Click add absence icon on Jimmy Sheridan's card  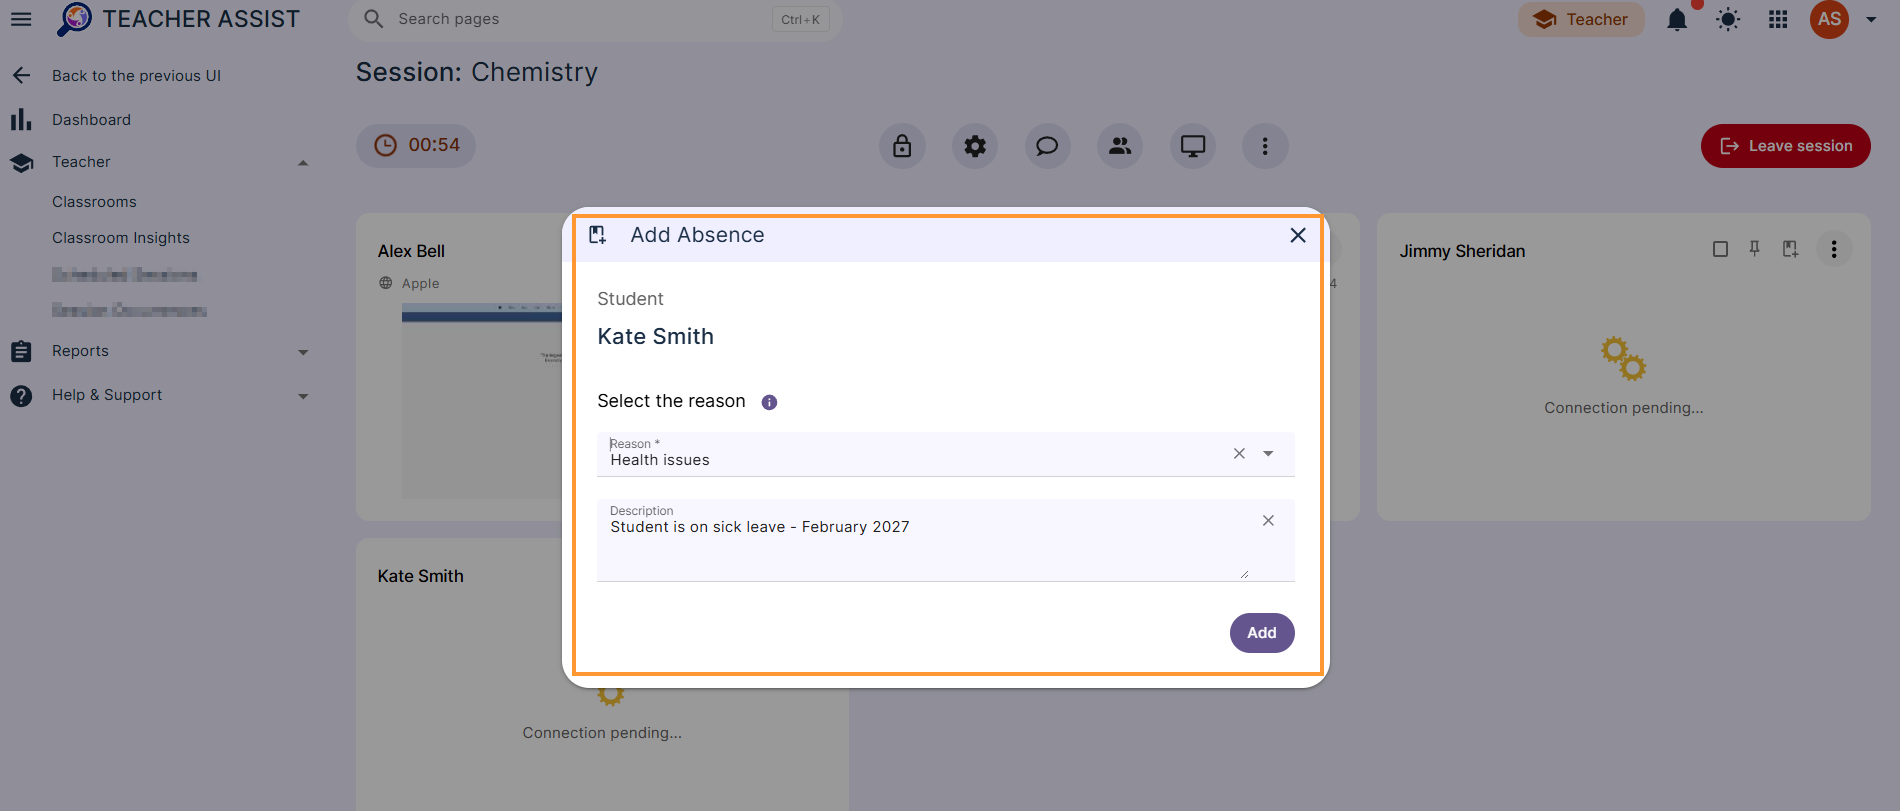1790,249
